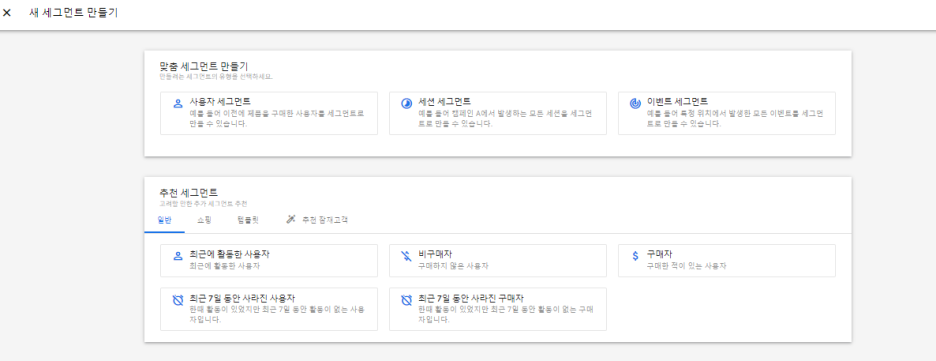Choose 최근 7일 동안 사라진 구매자 segment
This screenshot has height=361, width=936.
[x=498, y=309]
